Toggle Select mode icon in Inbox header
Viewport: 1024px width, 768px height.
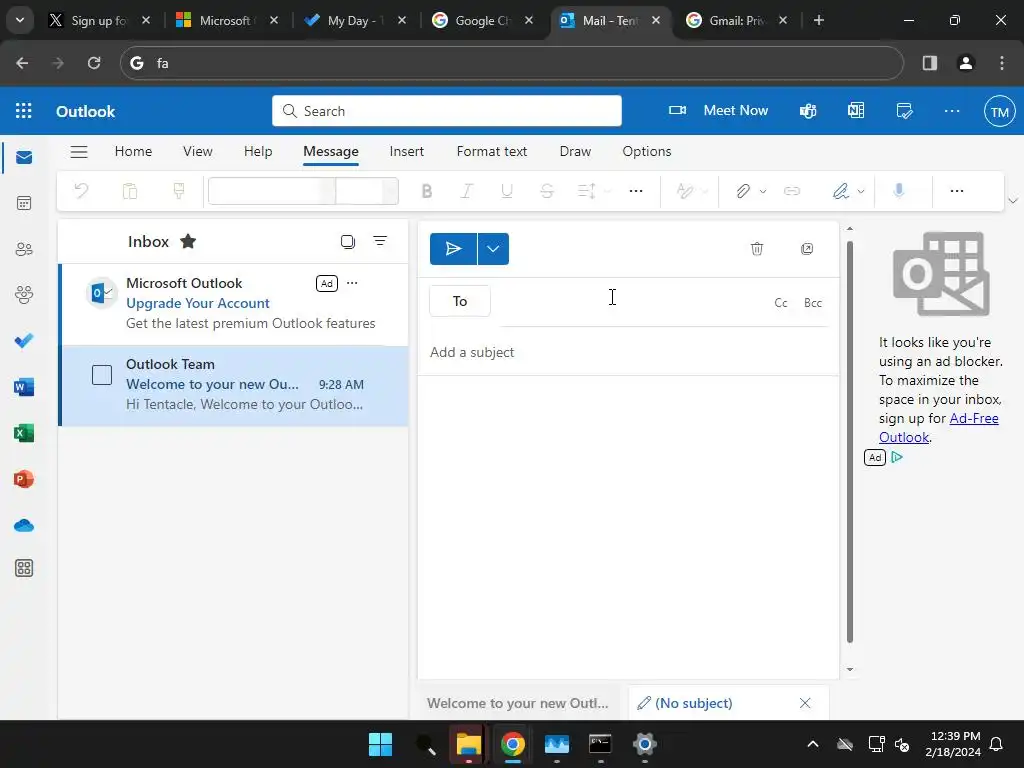coord(347,242)
